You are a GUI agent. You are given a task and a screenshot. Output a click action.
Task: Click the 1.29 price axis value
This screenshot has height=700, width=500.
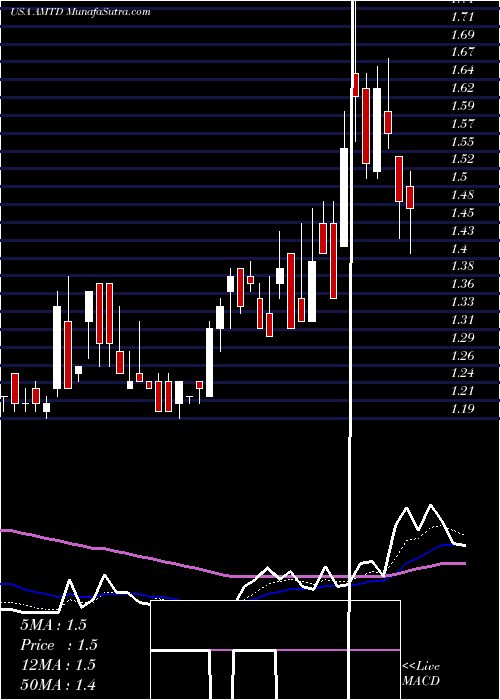point(462,338)
